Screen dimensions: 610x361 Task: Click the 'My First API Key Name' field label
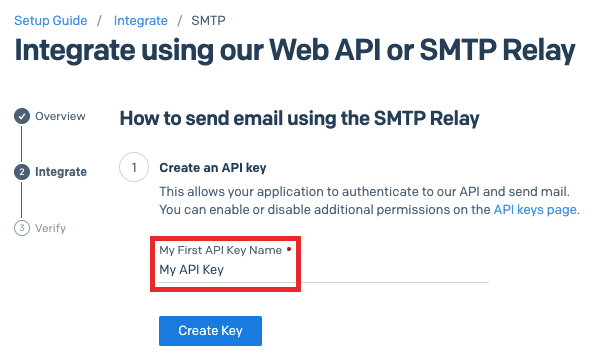(221, 250)
